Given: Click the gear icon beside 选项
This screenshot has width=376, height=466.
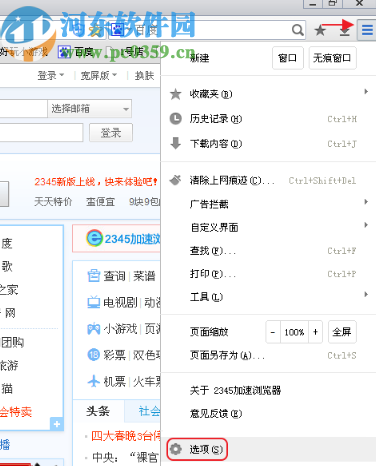Looking at the screenshot, I should (176, 449).
